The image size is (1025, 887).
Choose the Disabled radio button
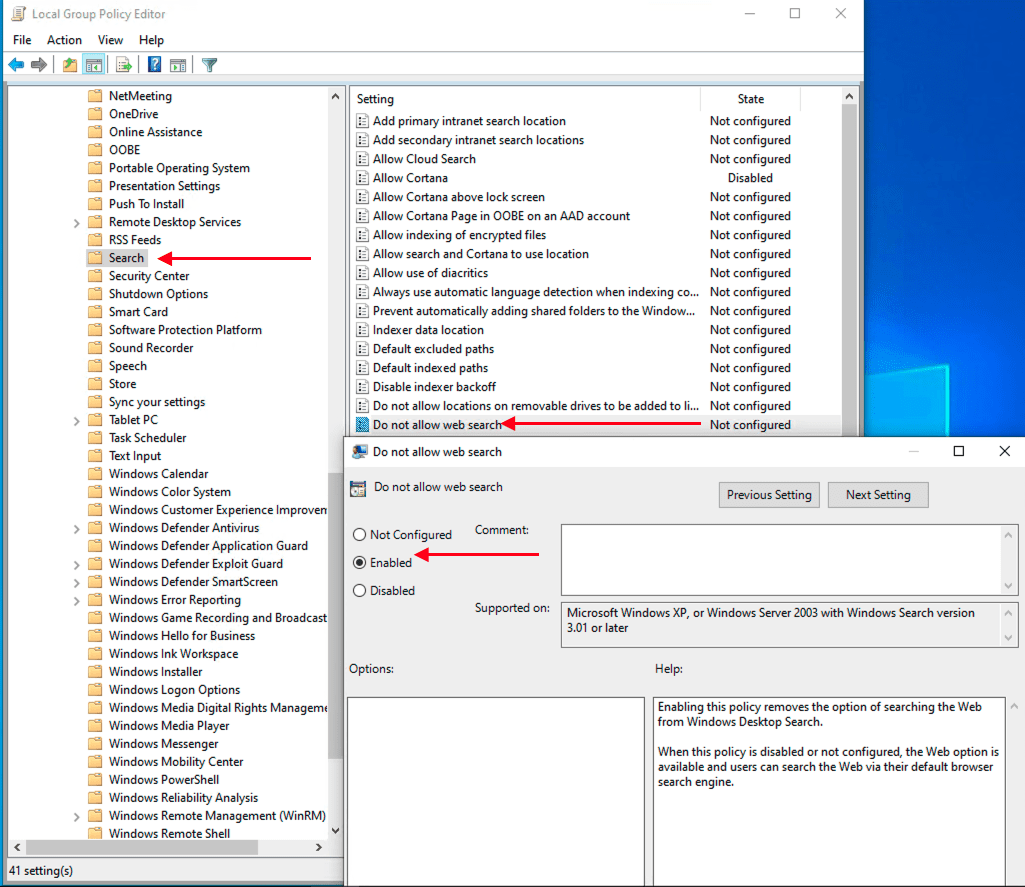pyautogui.click(x=360, y=591)
